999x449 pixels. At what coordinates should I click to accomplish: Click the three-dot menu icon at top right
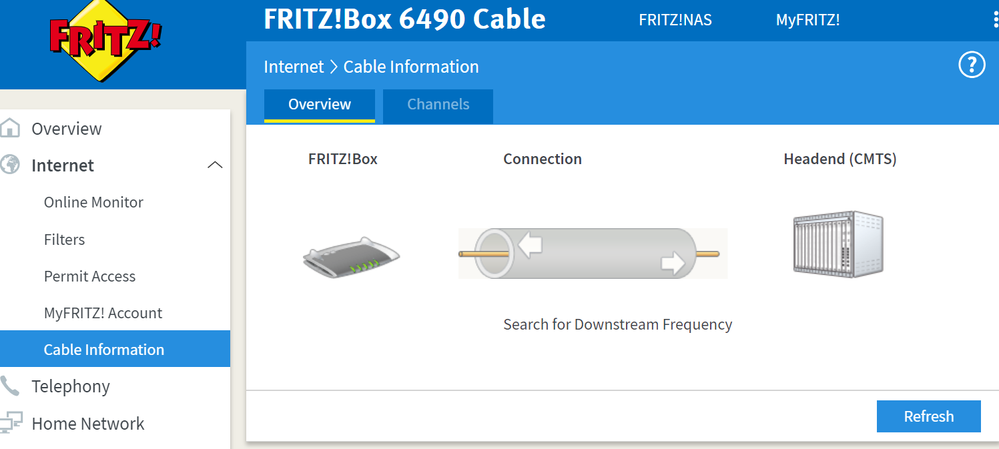coord(995,20)
